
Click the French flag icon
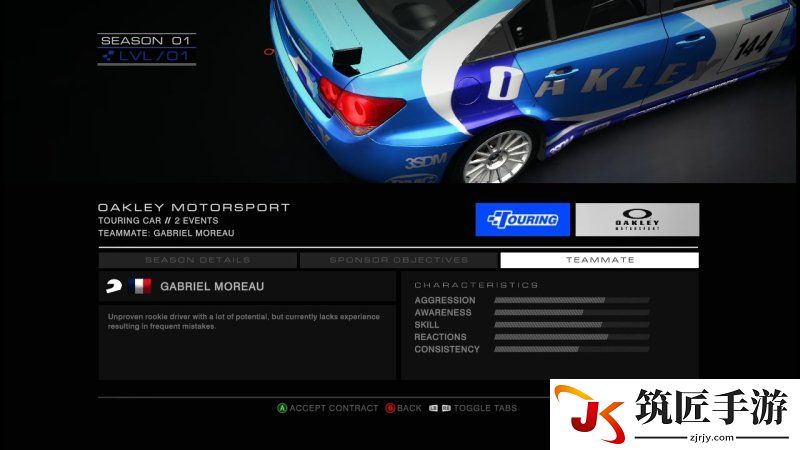pos(140,286)
